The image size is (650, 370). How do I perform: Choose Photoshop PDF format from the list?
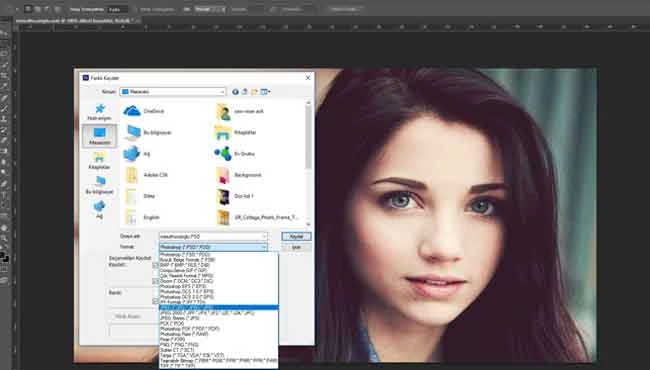pyautogui.click(x=218, y=329)
